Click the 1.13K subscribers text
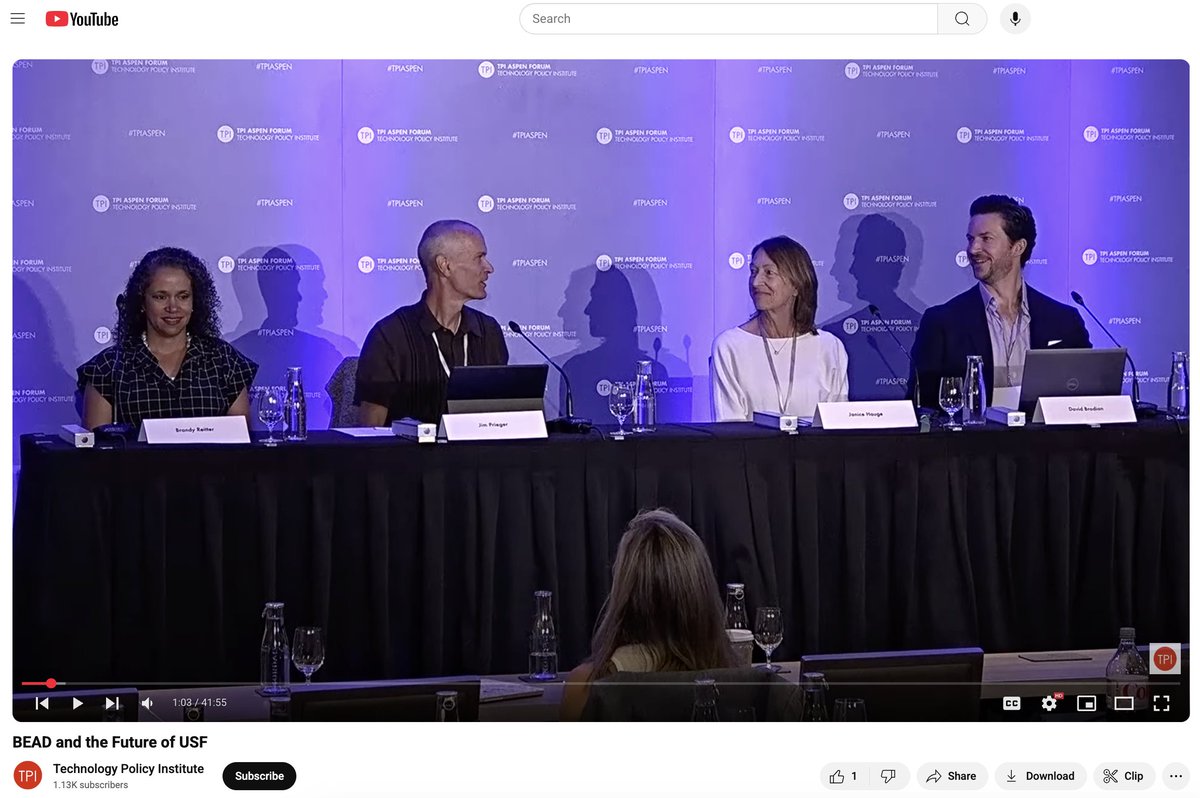 pos(90,785)
